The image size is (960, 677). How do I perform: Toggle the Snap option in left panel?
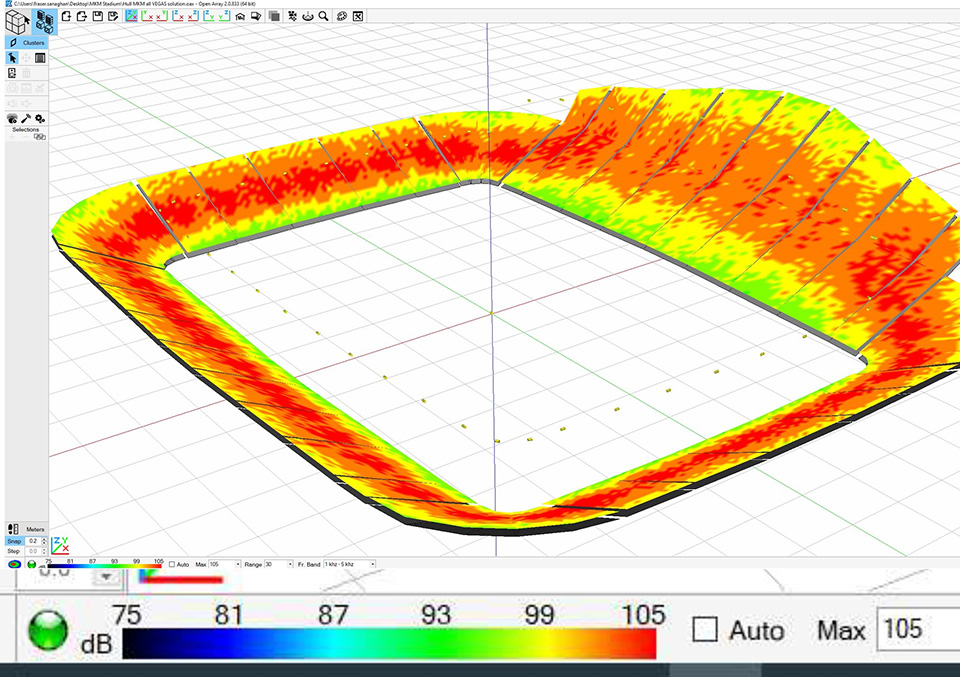pos(13,541)
